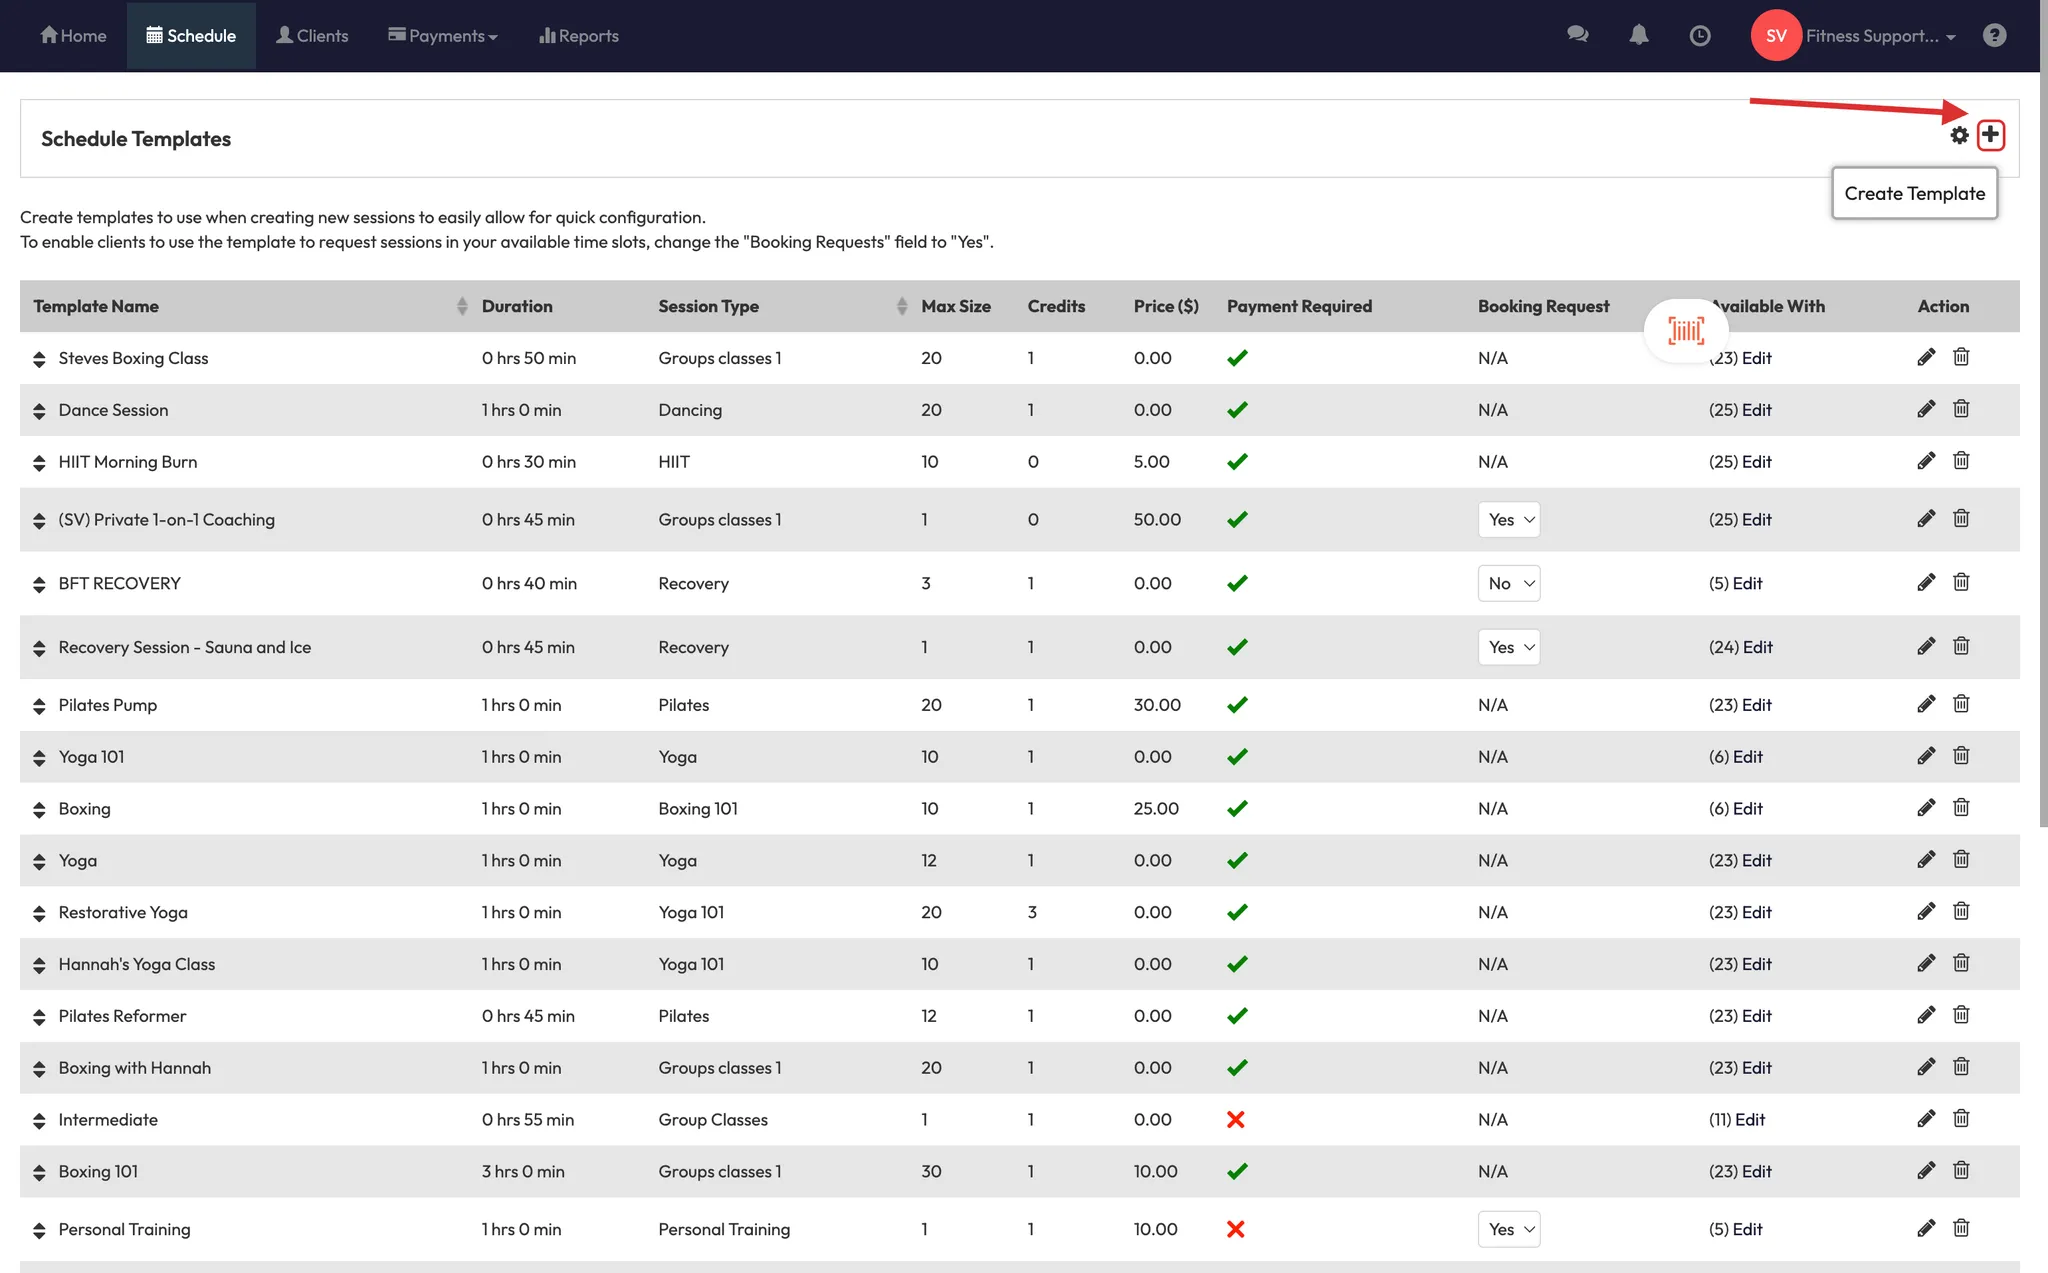Open the notifications bell

pyautogui.click(x=1638, y=35)
